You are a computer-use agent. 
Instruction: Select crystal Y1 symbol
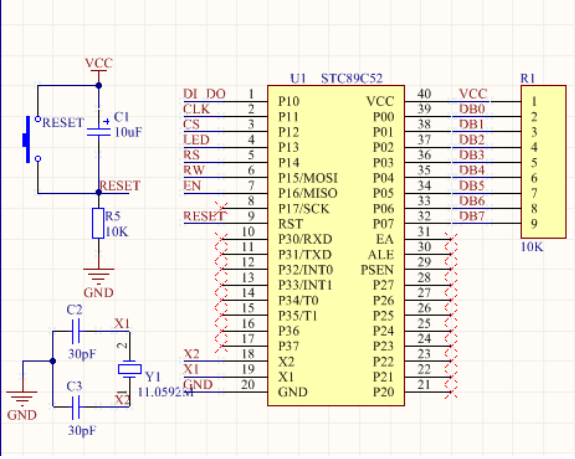[x=129, y=369]
